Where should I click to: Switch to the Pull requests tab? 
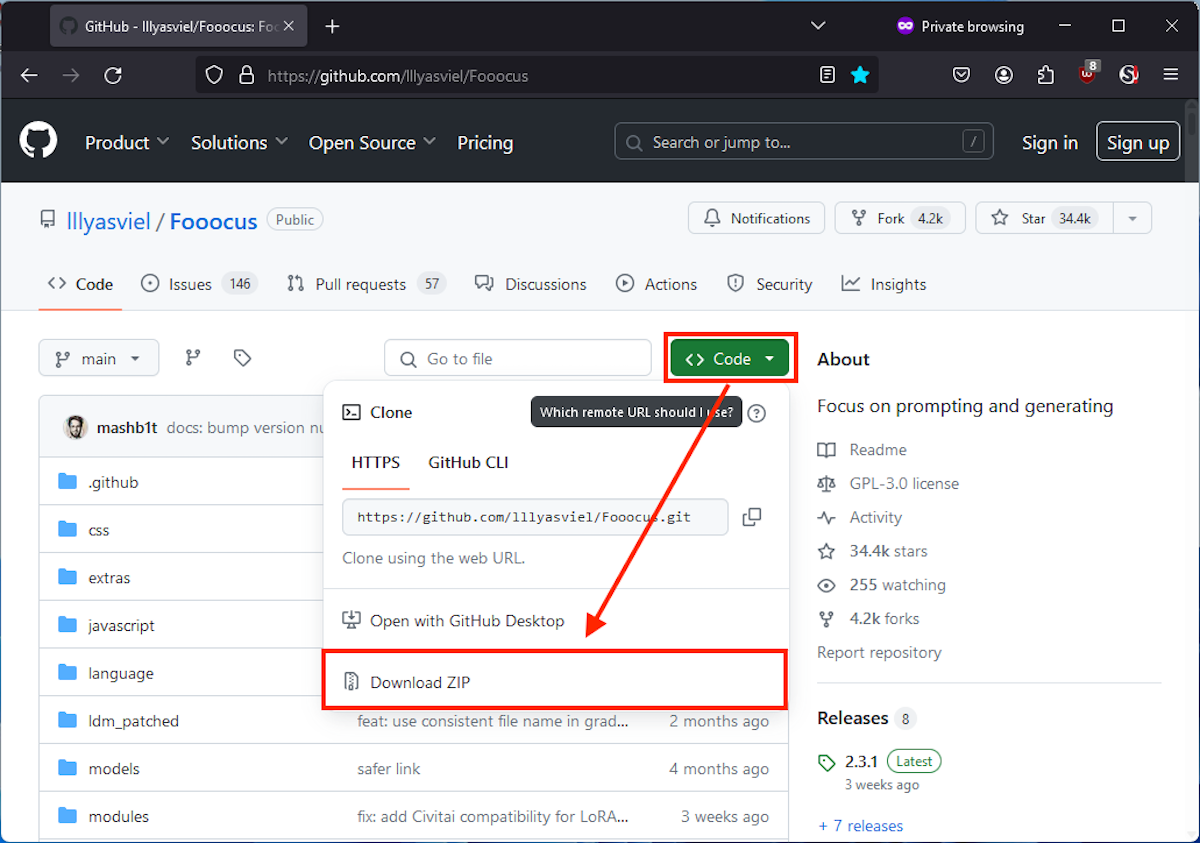click(365, 284)
